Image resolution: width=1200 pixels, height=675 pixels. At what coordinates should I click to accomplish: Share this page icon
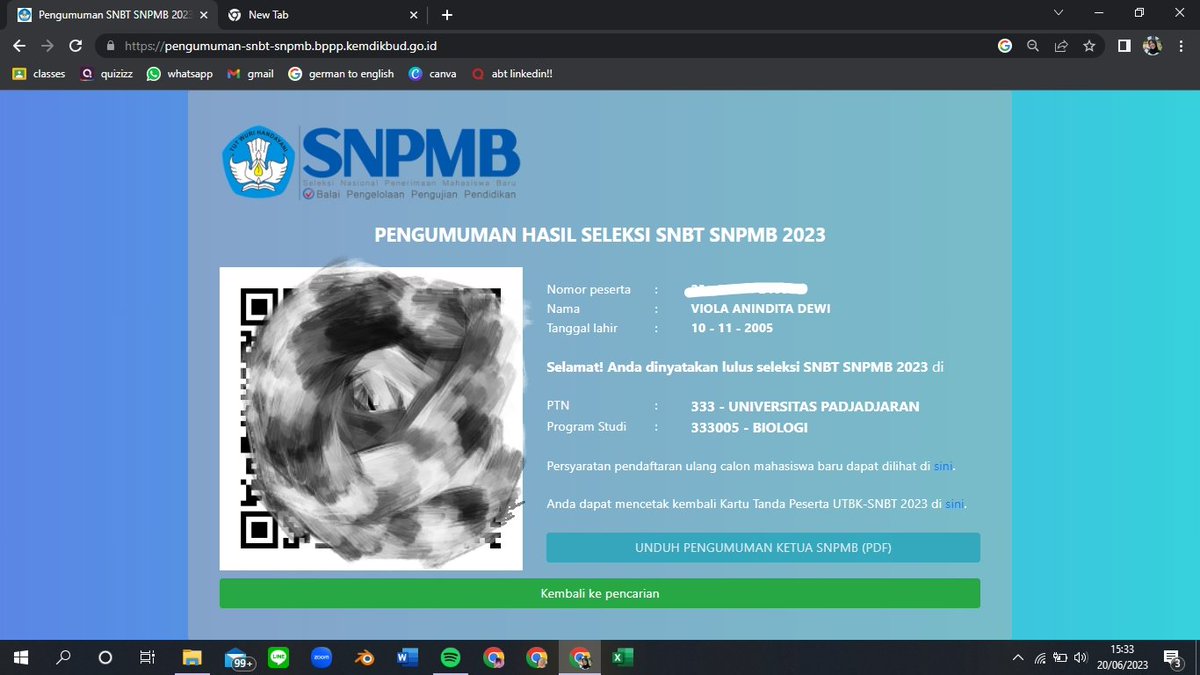(1061, 46)
